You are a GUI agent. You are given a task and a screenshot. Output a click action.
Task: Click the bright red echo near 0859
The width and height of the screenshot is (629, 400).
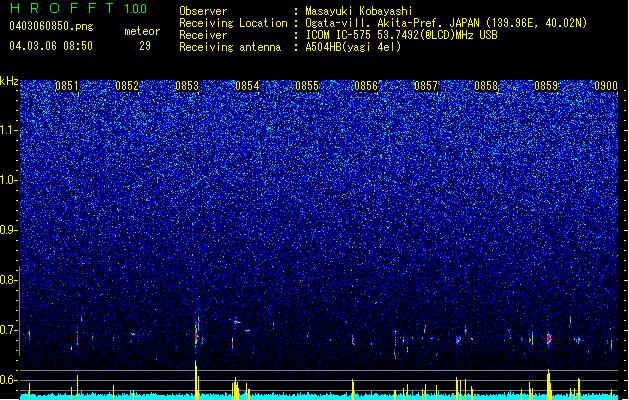click(x=549, y=338)
